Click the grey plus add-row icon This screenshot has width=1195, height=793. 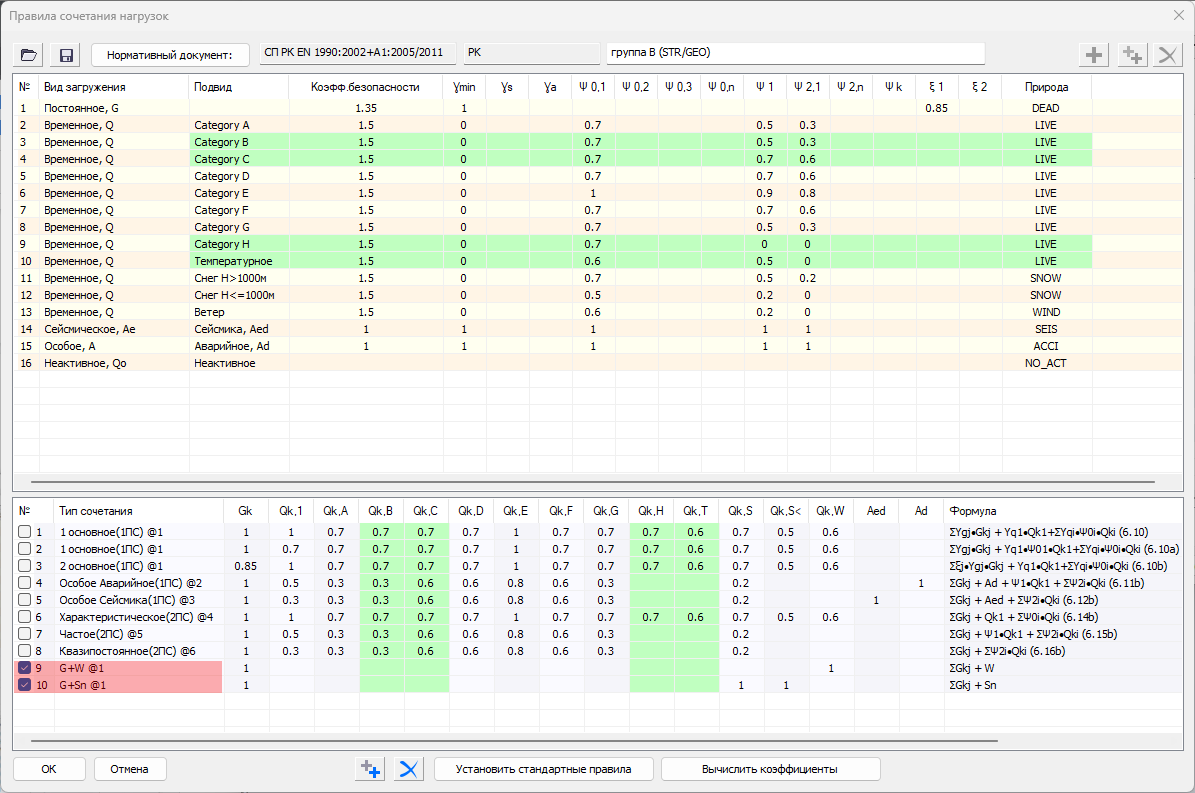(1095, 55)
